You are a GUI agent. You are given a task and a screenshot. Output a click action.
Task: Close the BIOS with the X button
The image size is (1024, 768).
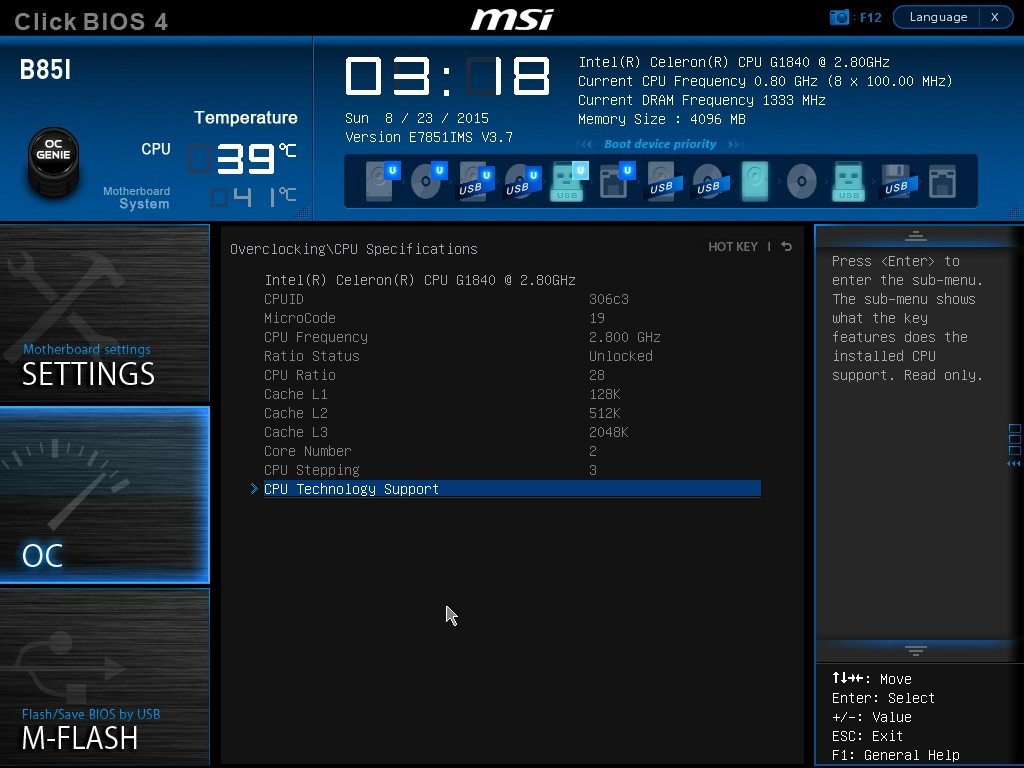[995, 17]
